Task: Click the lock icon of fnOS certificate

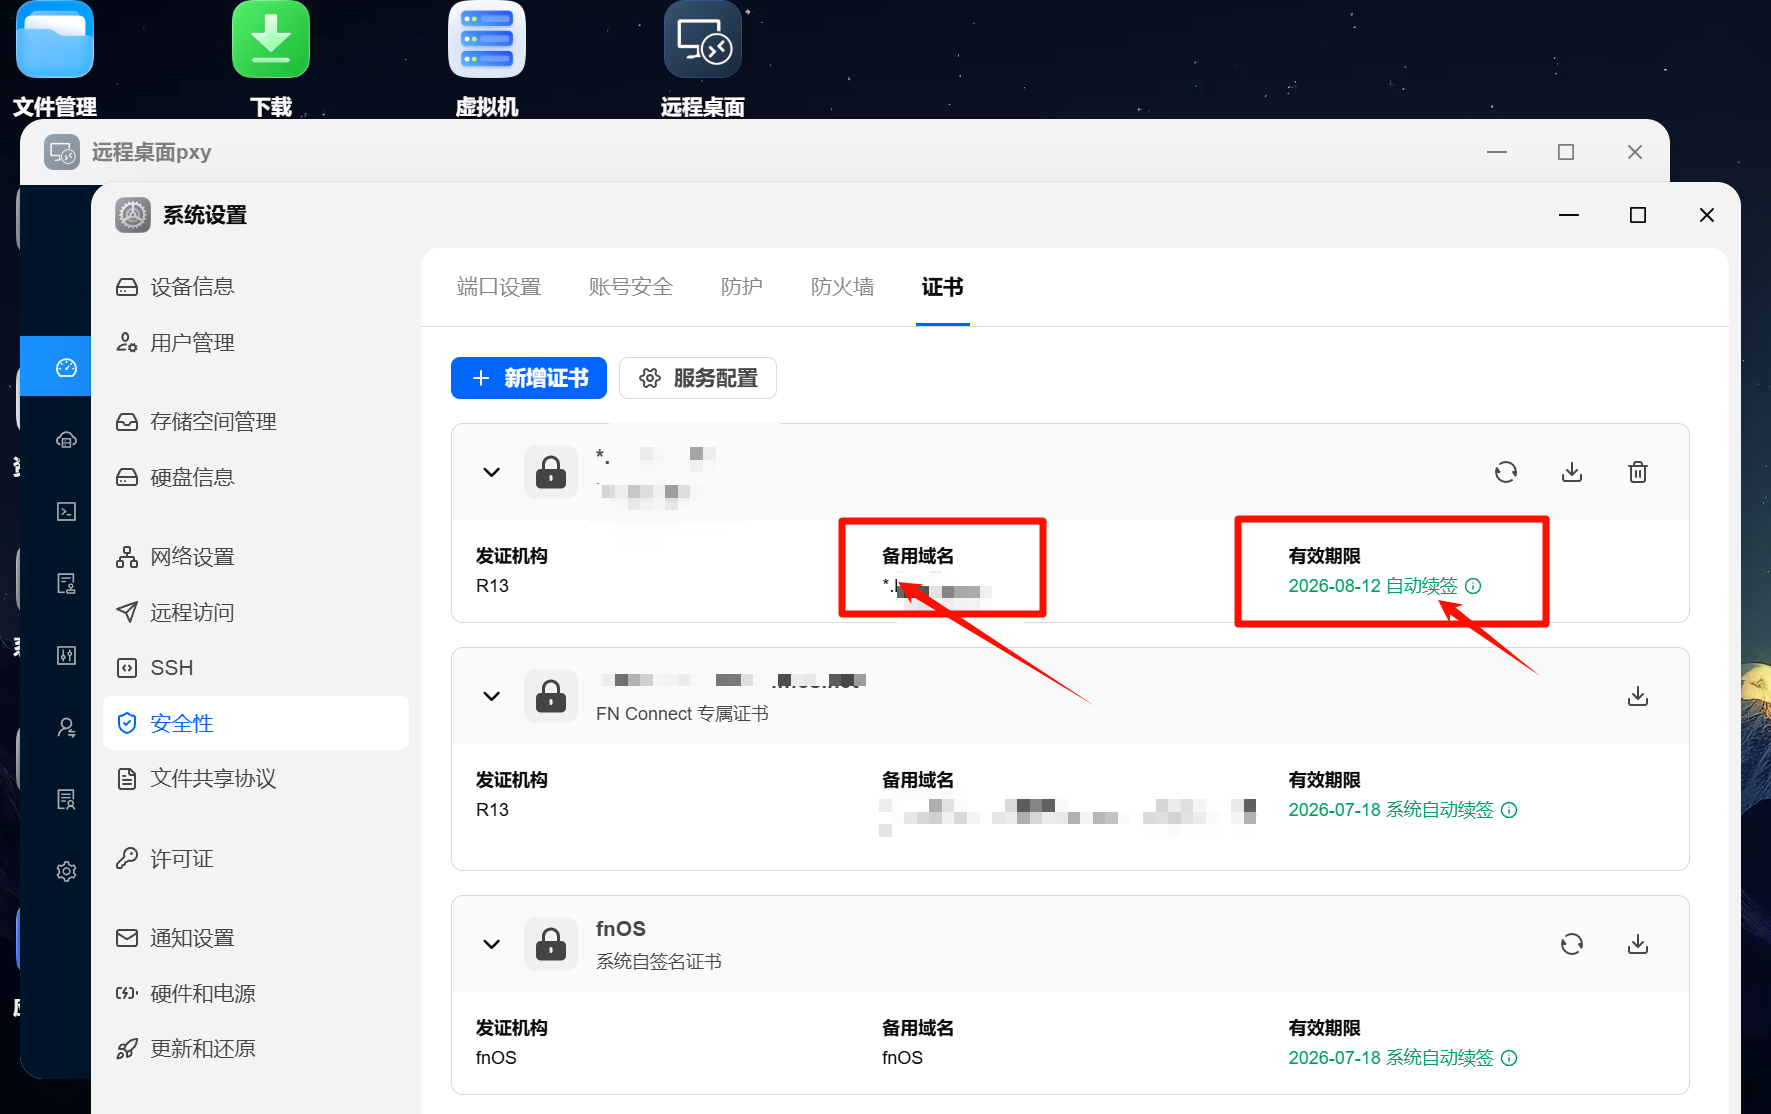Action: click(x=551, y=944)
